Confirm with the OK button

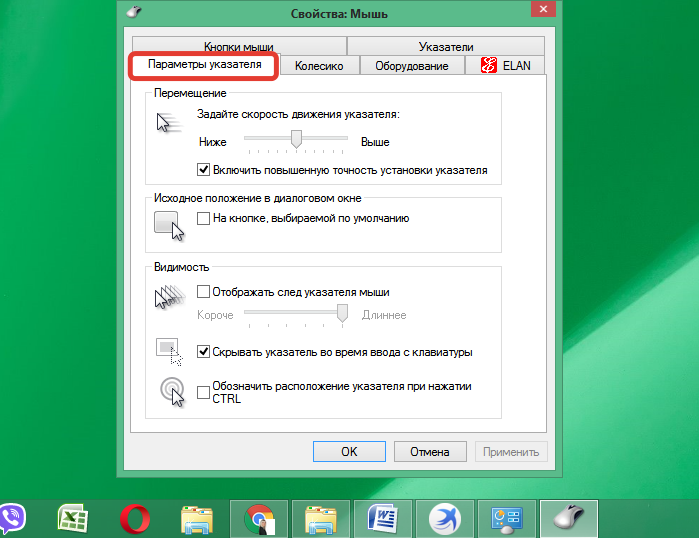pyautogui.click(x=349, y=452)
